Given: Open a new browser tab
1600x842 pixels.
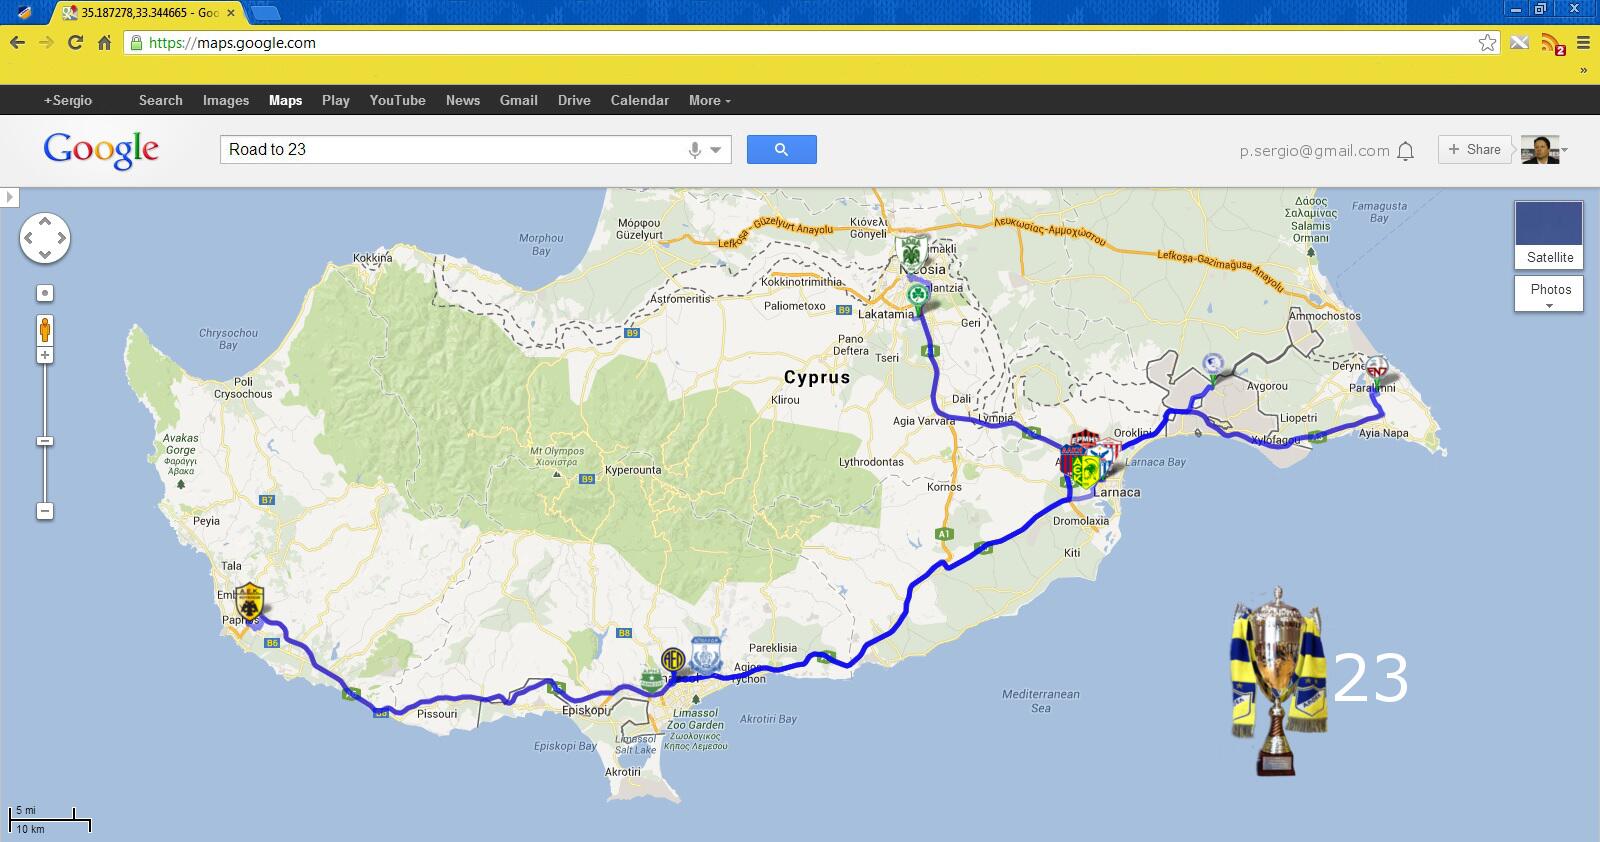Looking at the screenshot, I should pyautogui.click(x=264, y=13).
